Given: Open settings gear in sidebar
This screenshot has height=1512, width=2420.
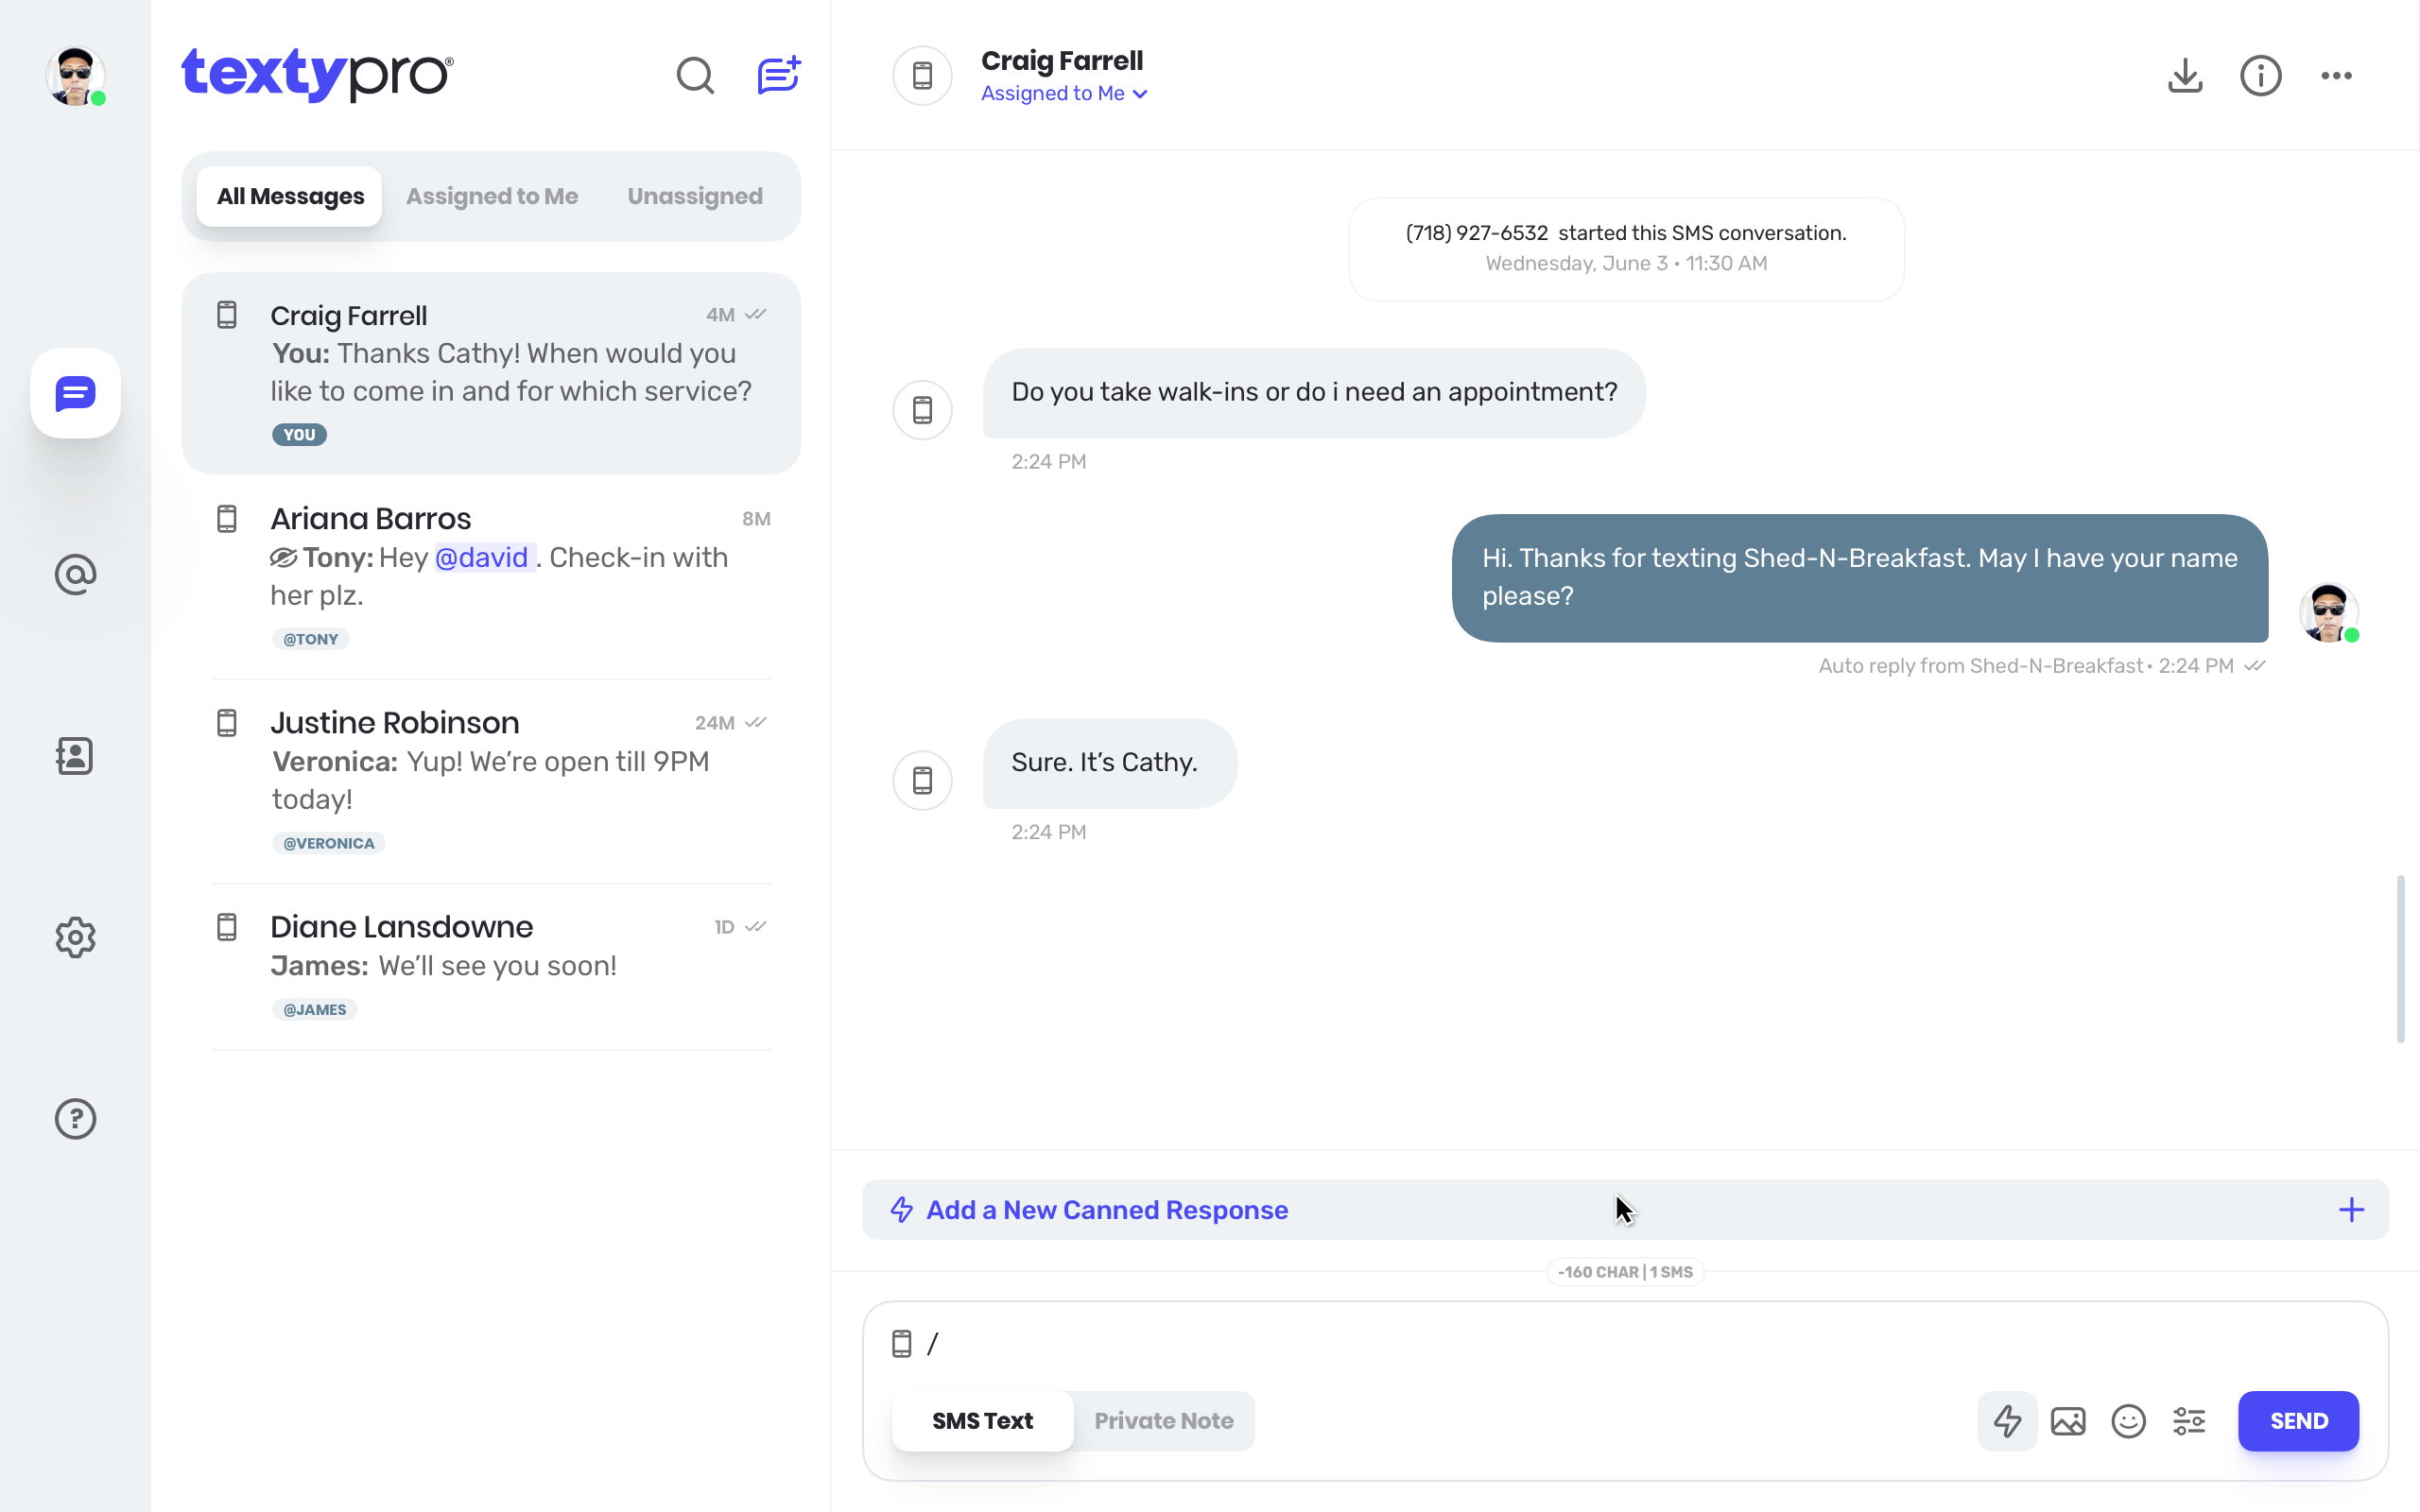Looking at the screenshot, I should [75, 938].
